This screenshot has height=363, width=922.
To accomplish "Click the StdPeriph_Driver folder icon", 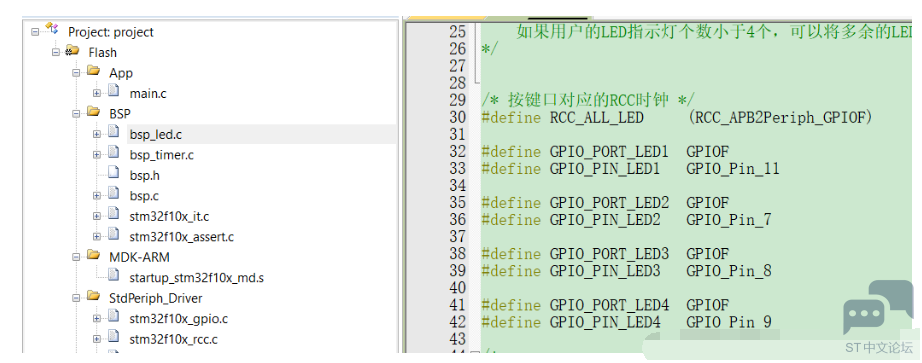I will [93, 297].
